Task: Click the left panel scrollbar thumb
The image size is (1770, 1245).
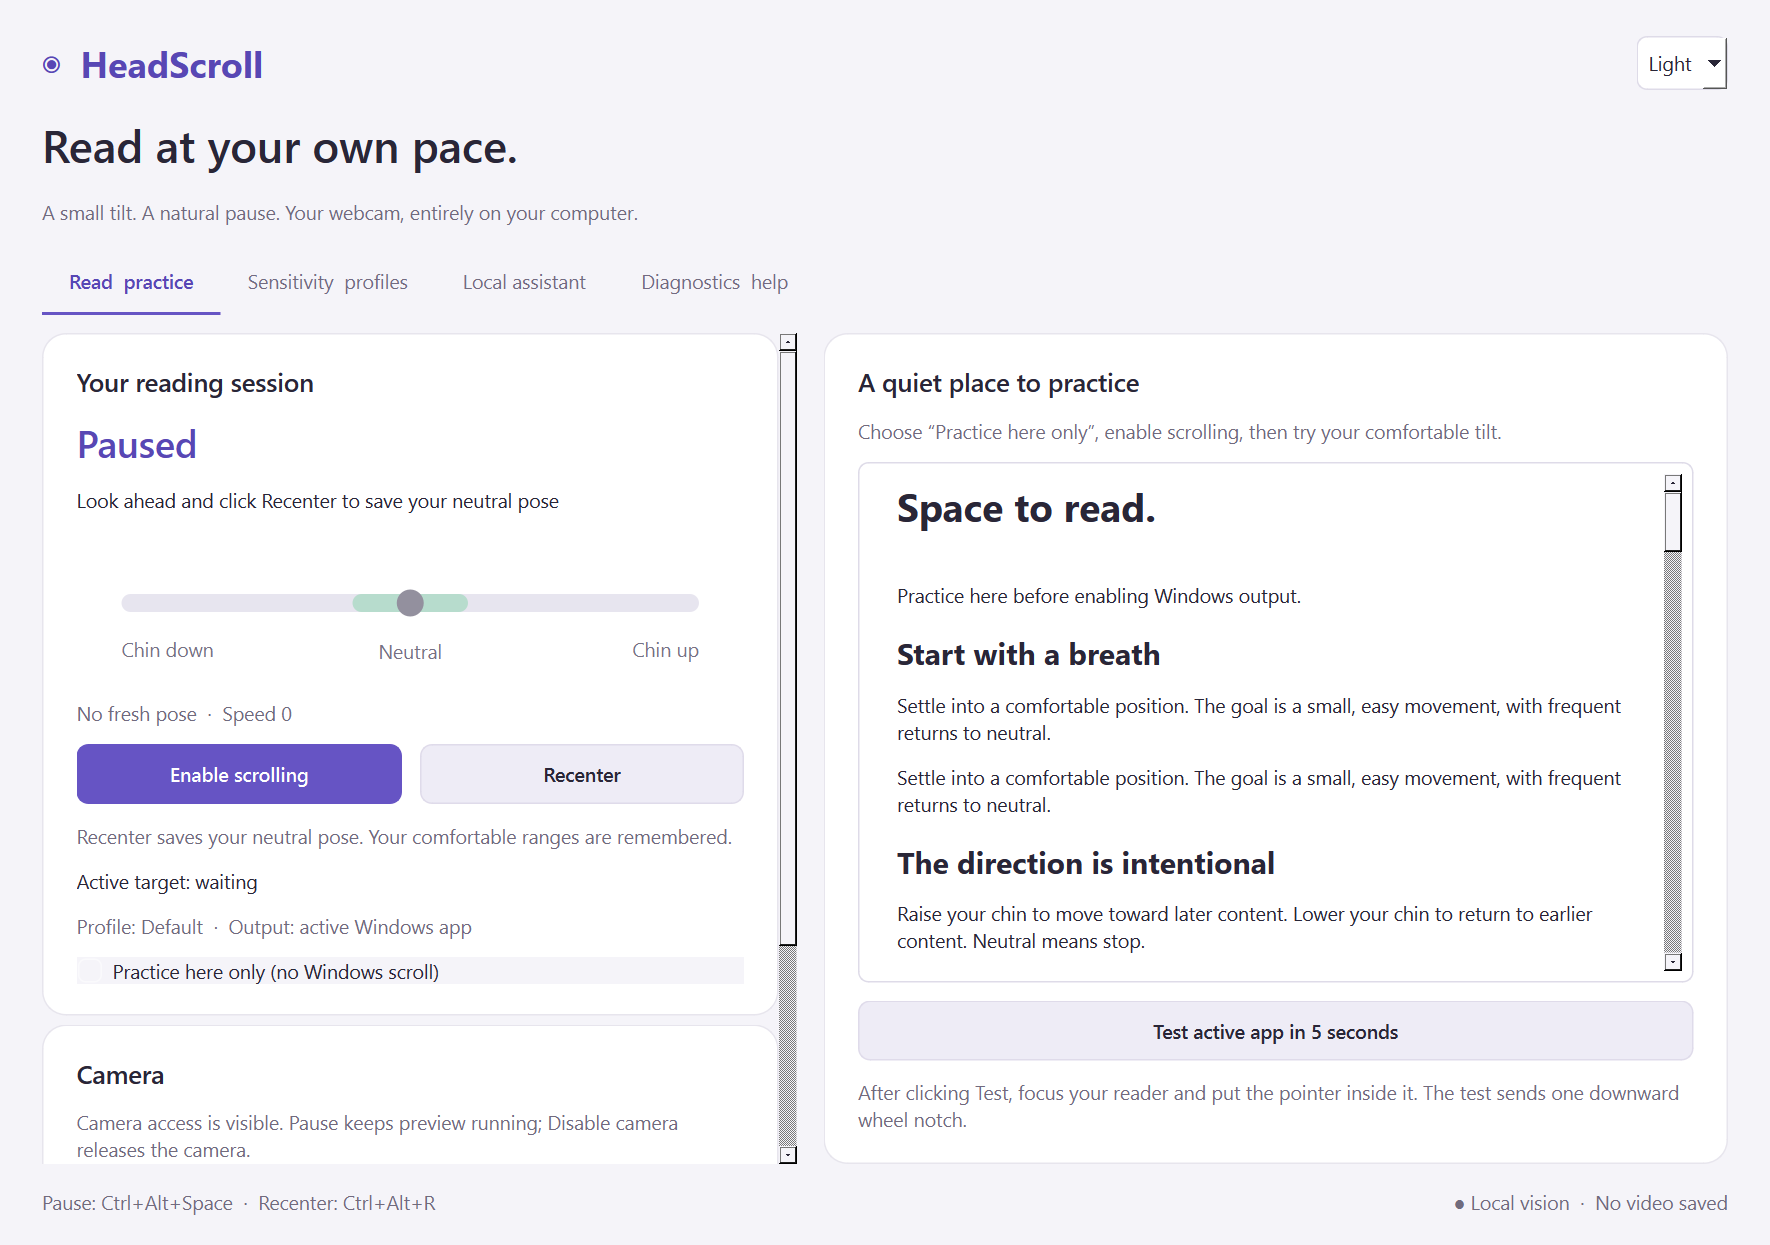Action: coord(788,648)
